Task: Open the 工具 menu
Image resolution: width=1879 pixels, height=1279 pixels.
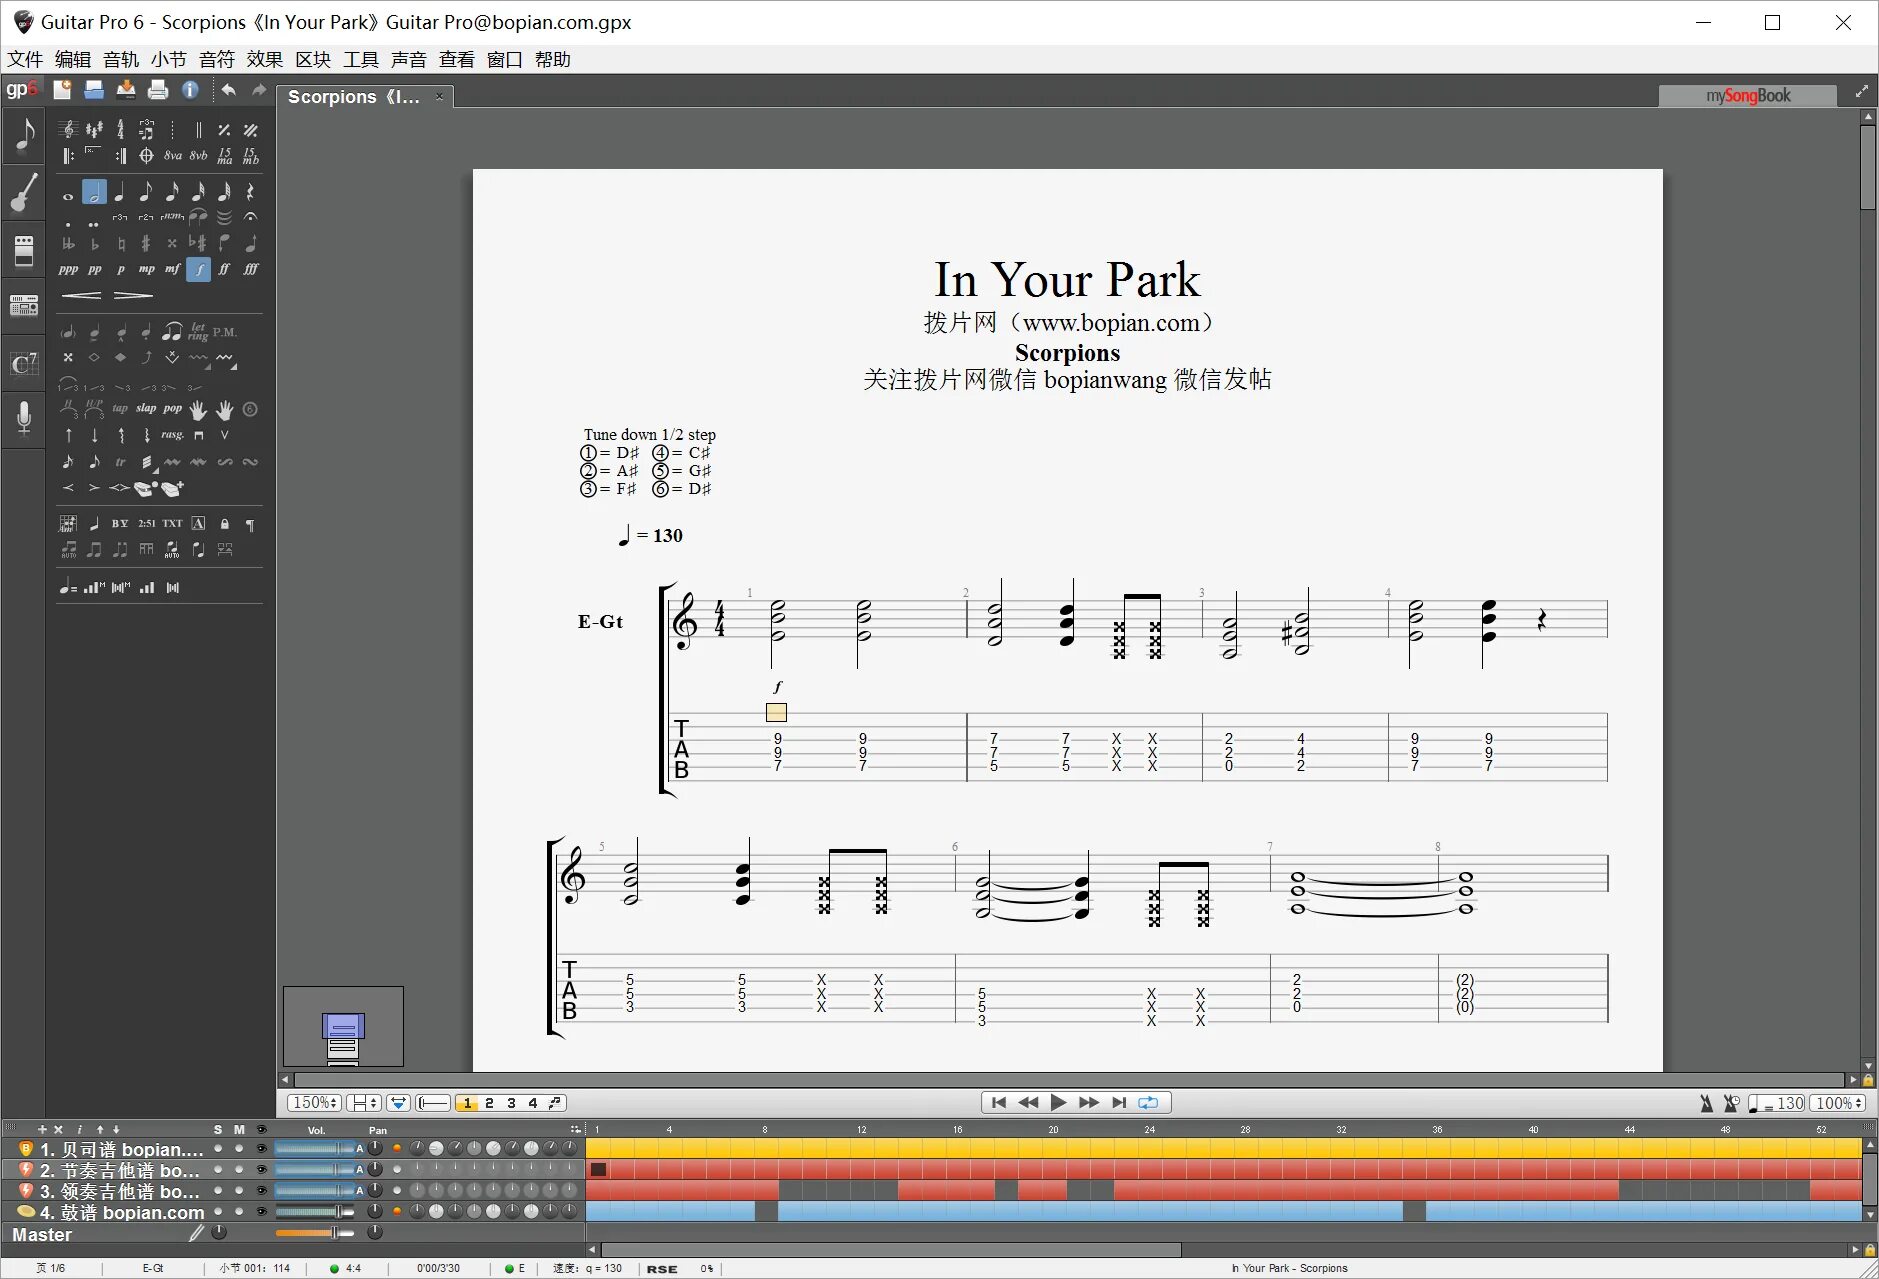Action: click(x=361, y=60)
